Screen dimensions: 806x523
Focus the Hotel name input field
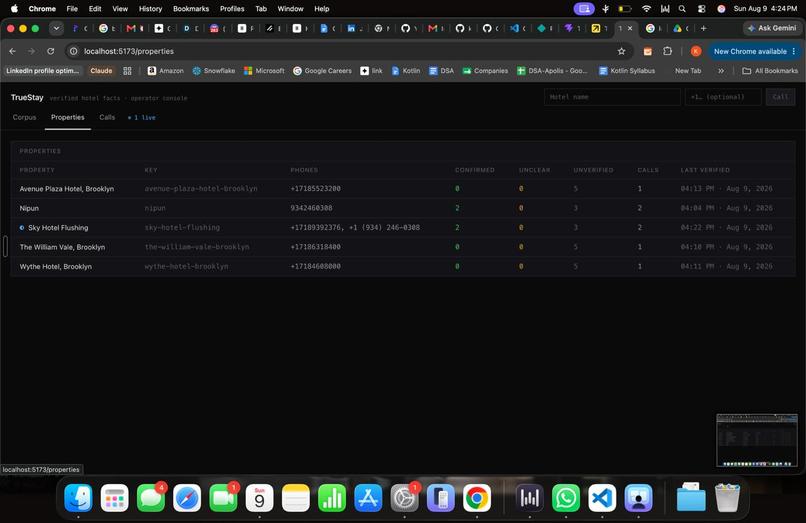click(x=612, y=97)
